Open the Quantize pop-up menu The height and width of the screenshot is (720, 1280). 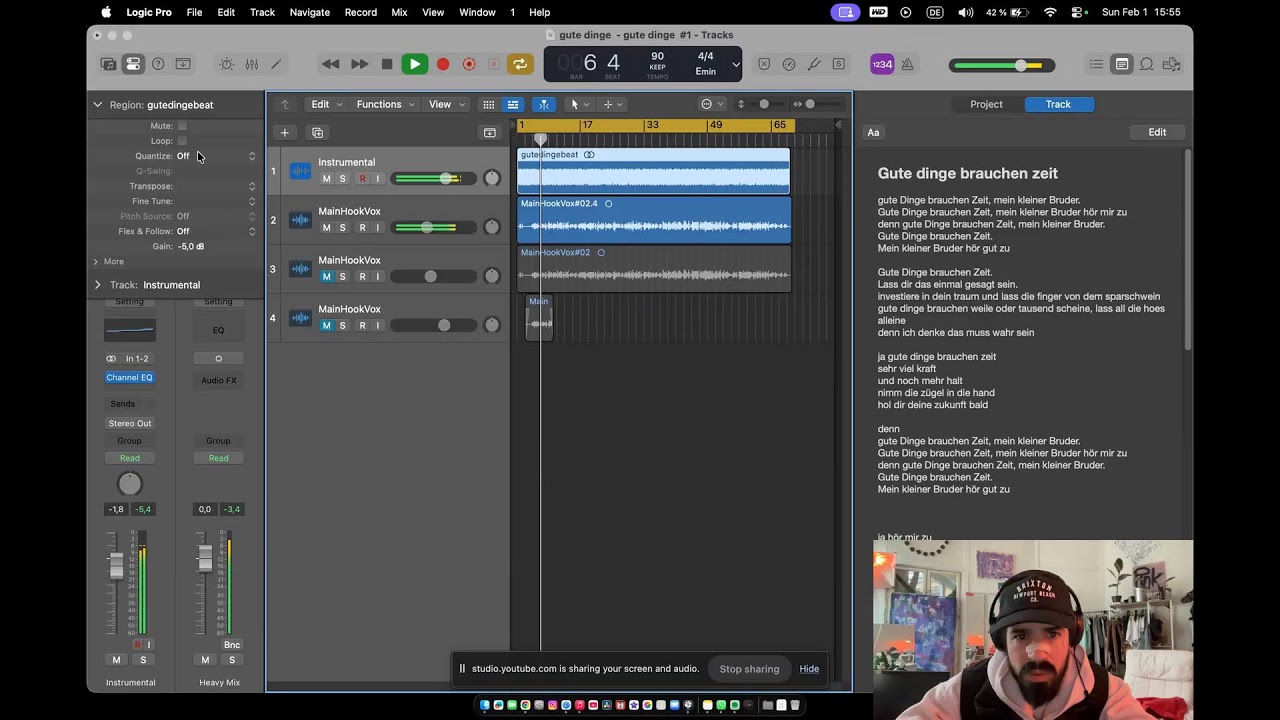216,156
